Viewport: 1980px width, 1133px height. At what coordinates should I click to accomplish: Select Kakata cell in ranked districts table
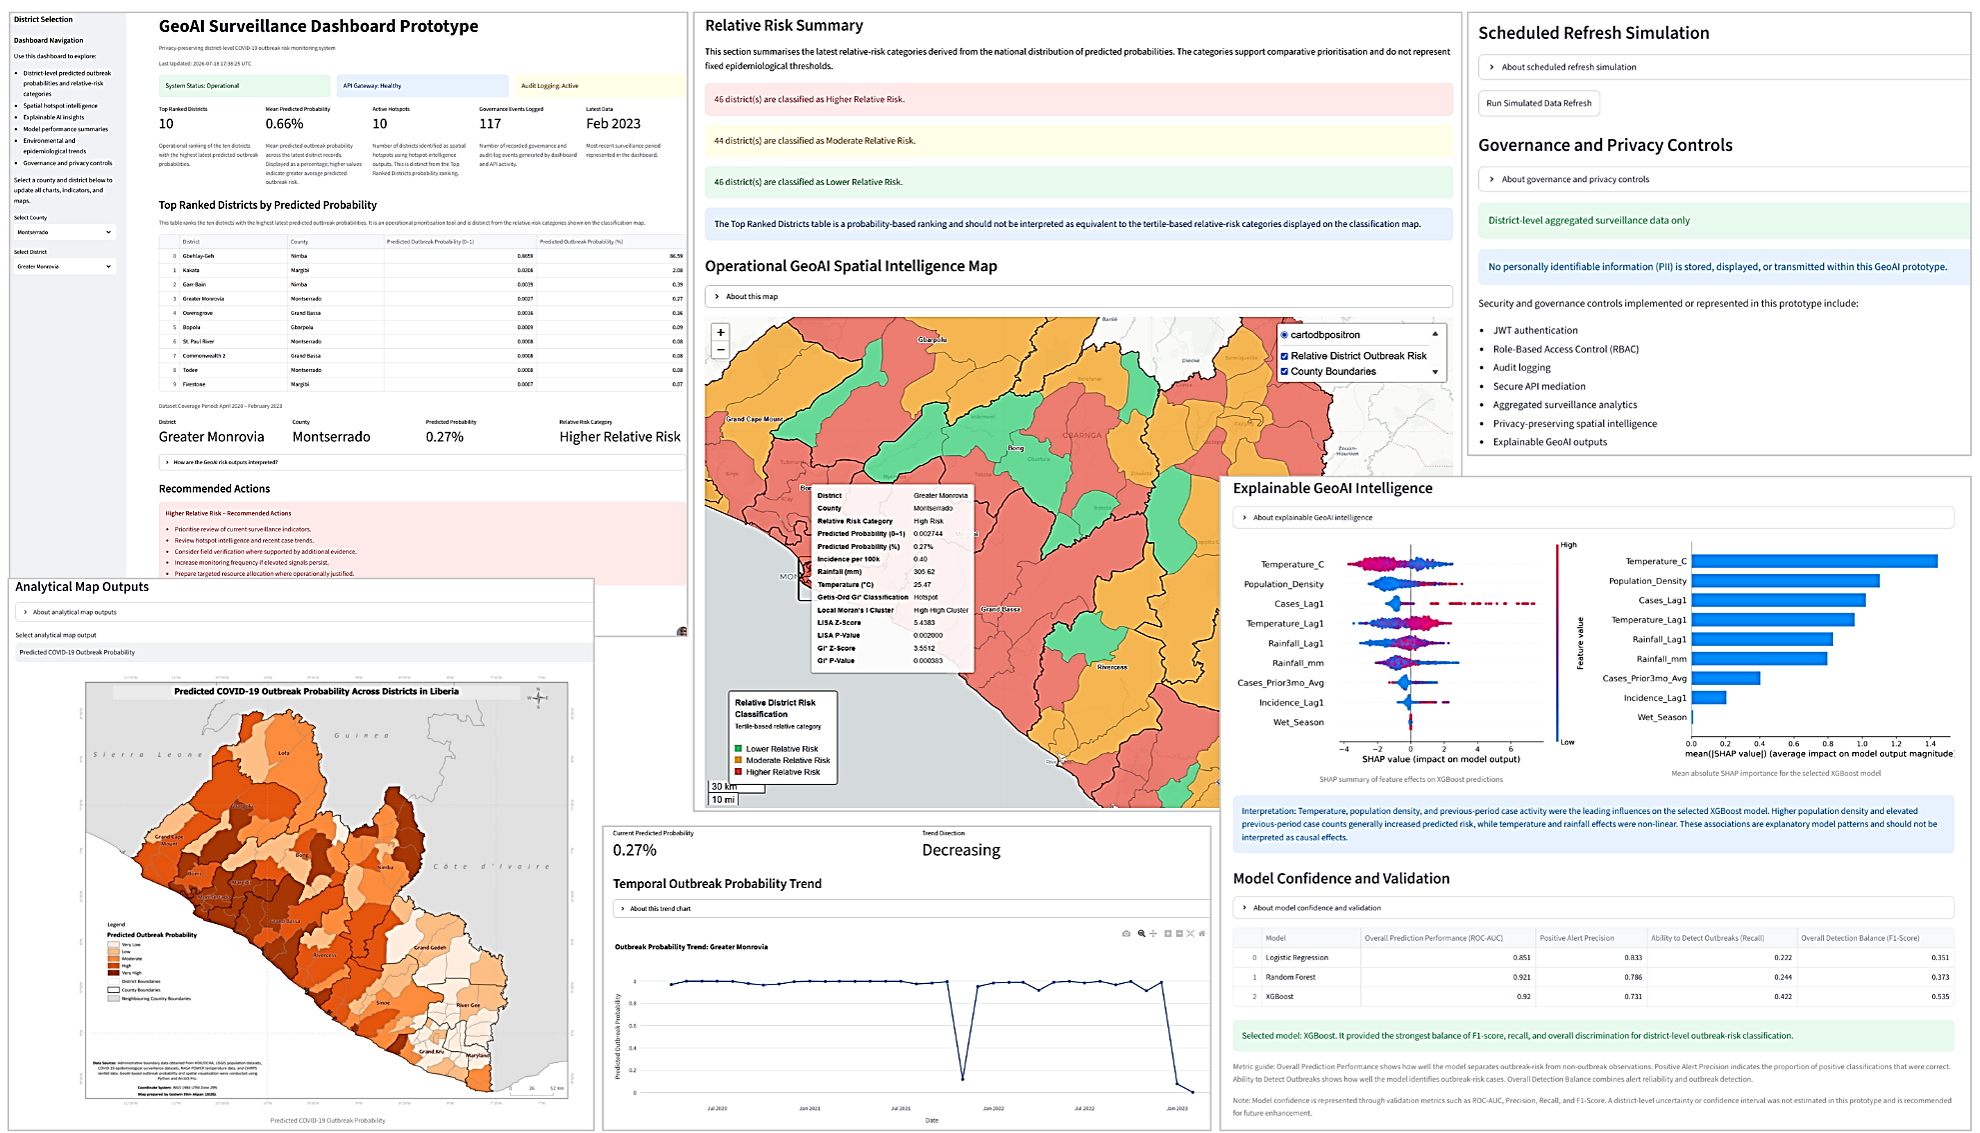pos(232,270)
